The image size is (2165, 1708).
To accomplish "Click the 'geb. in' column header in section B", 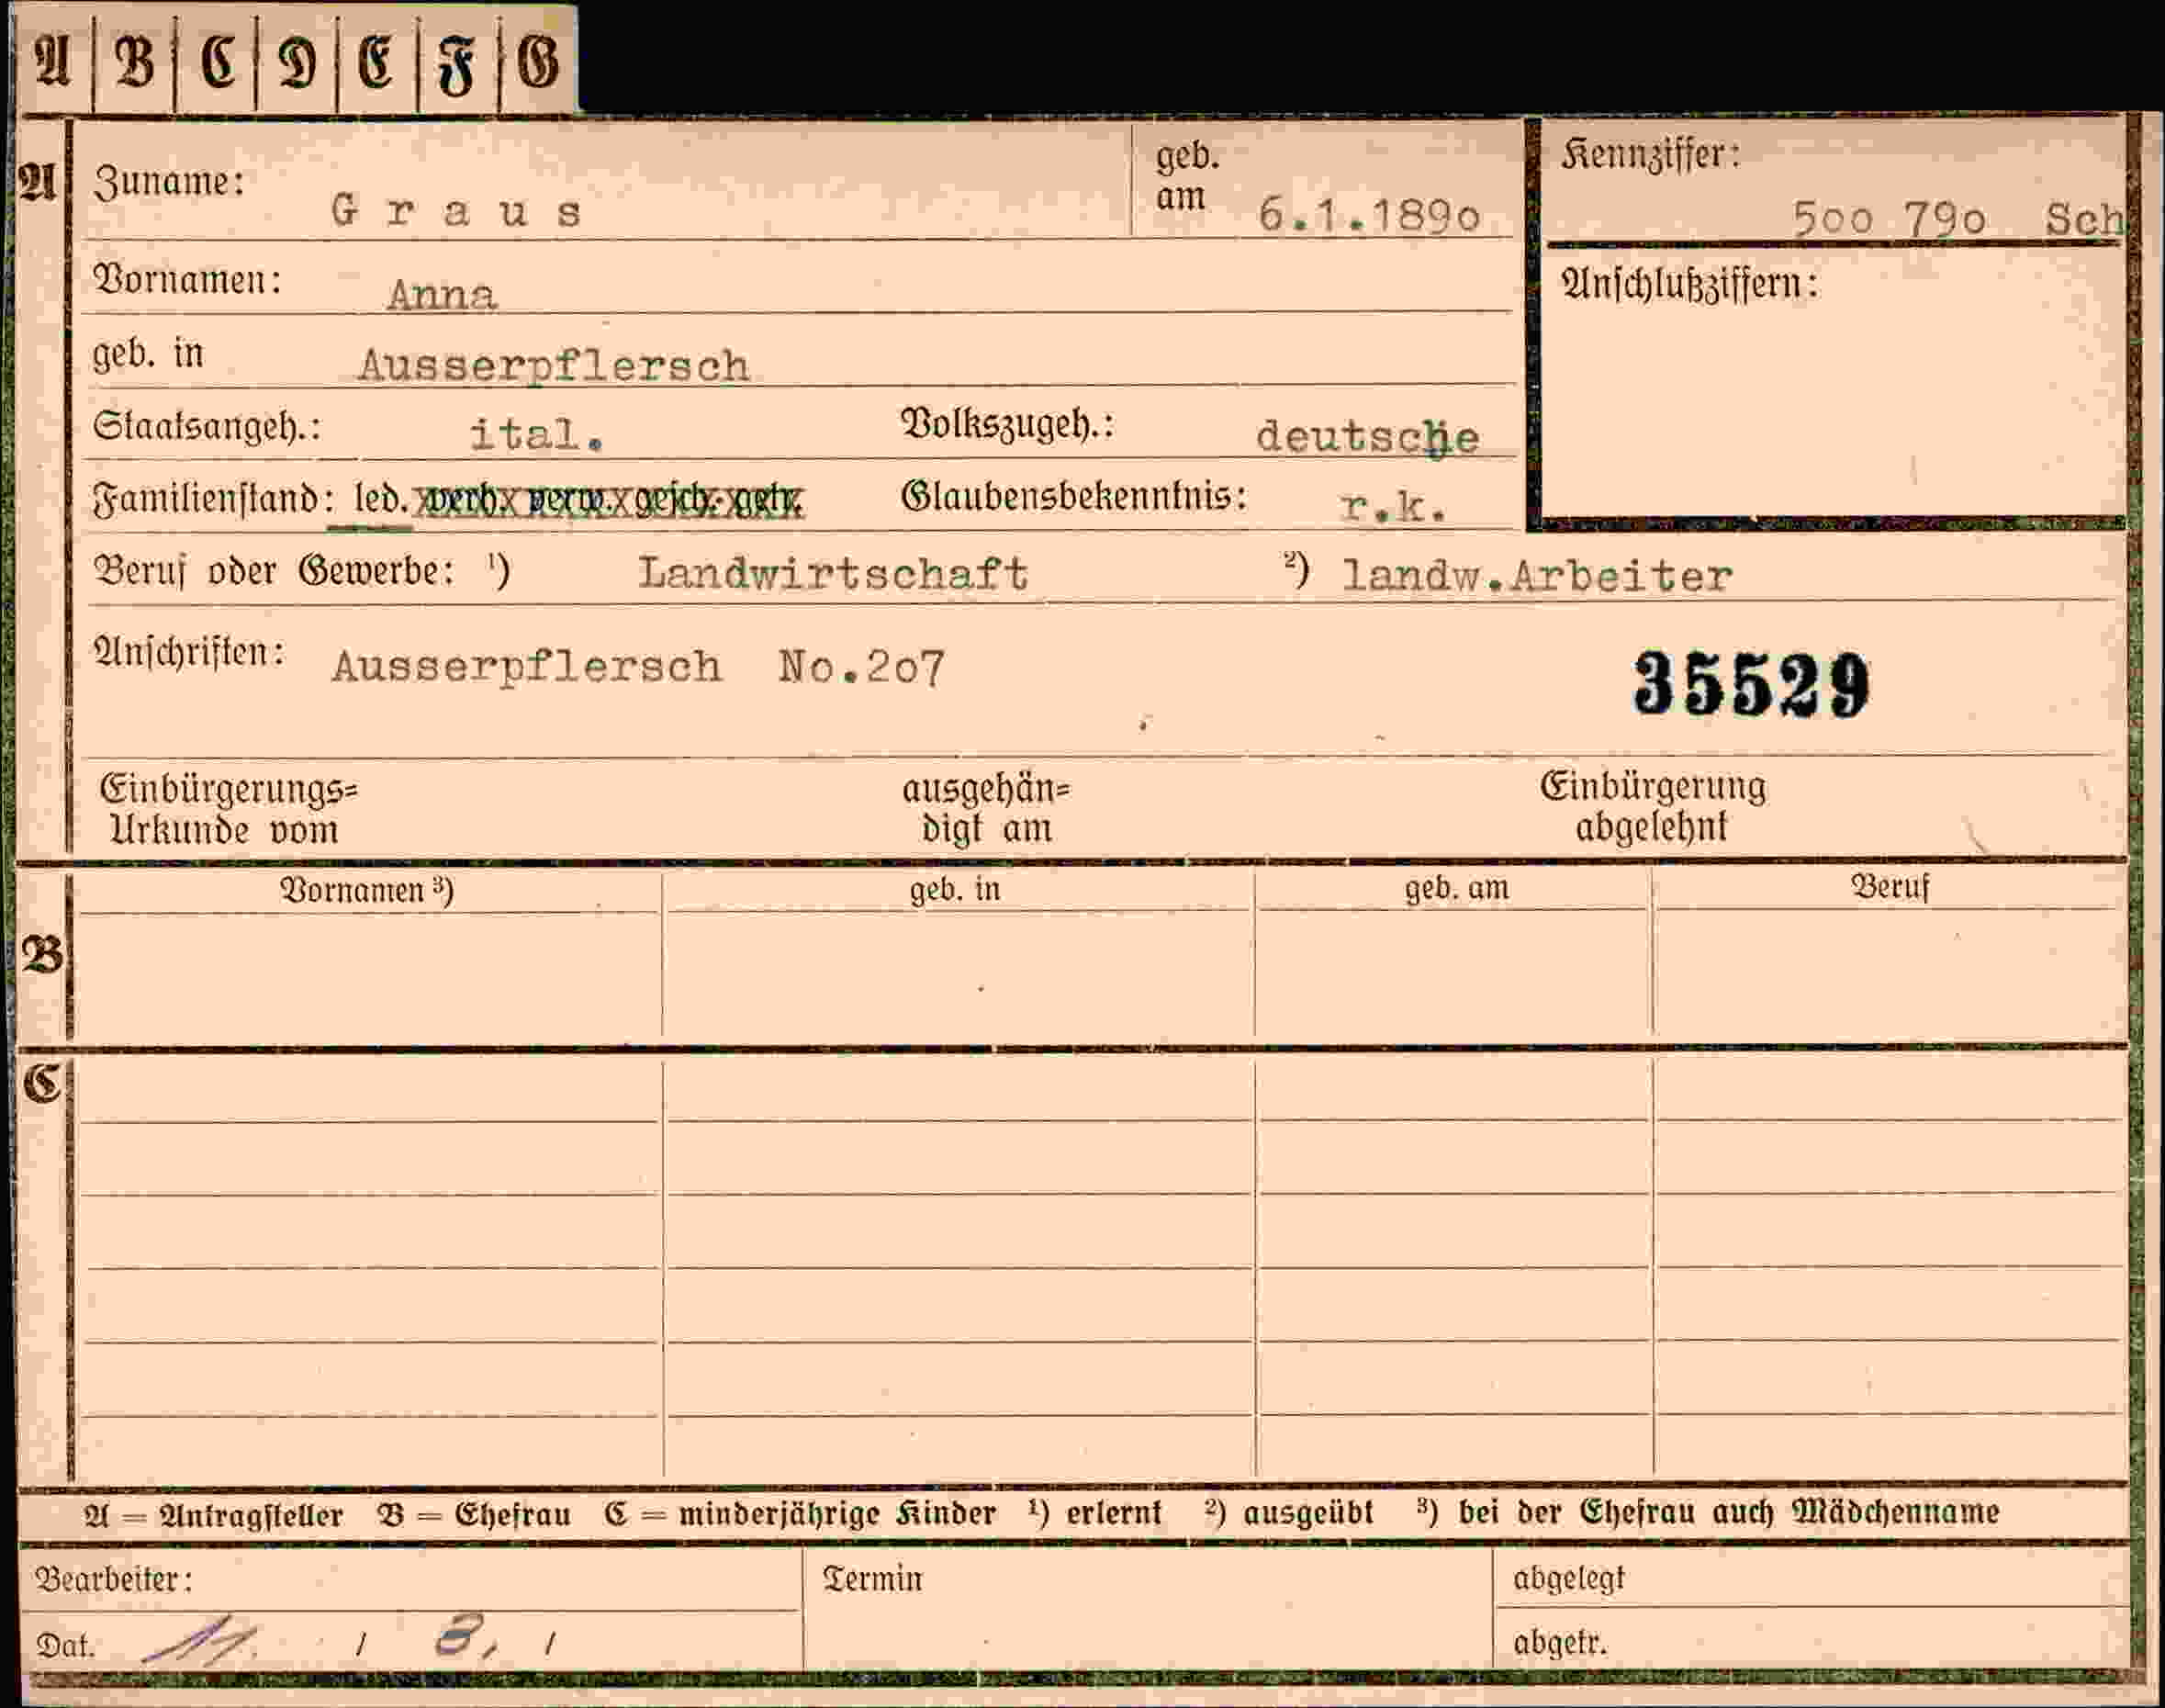I will [955, 889].
